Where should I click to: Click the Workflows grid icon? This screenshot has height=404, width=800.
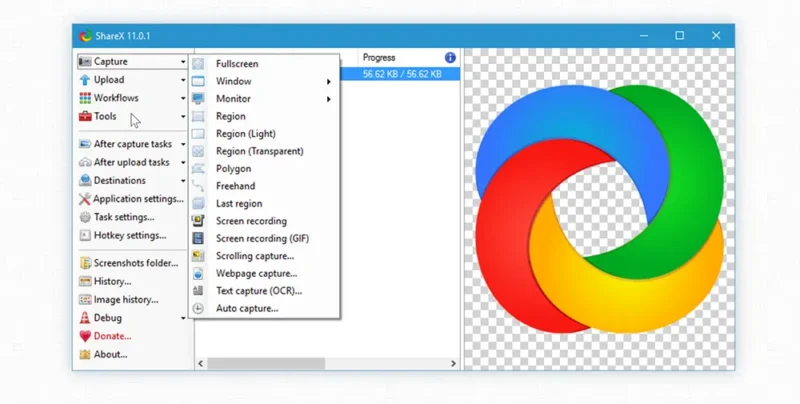[85, 98]
